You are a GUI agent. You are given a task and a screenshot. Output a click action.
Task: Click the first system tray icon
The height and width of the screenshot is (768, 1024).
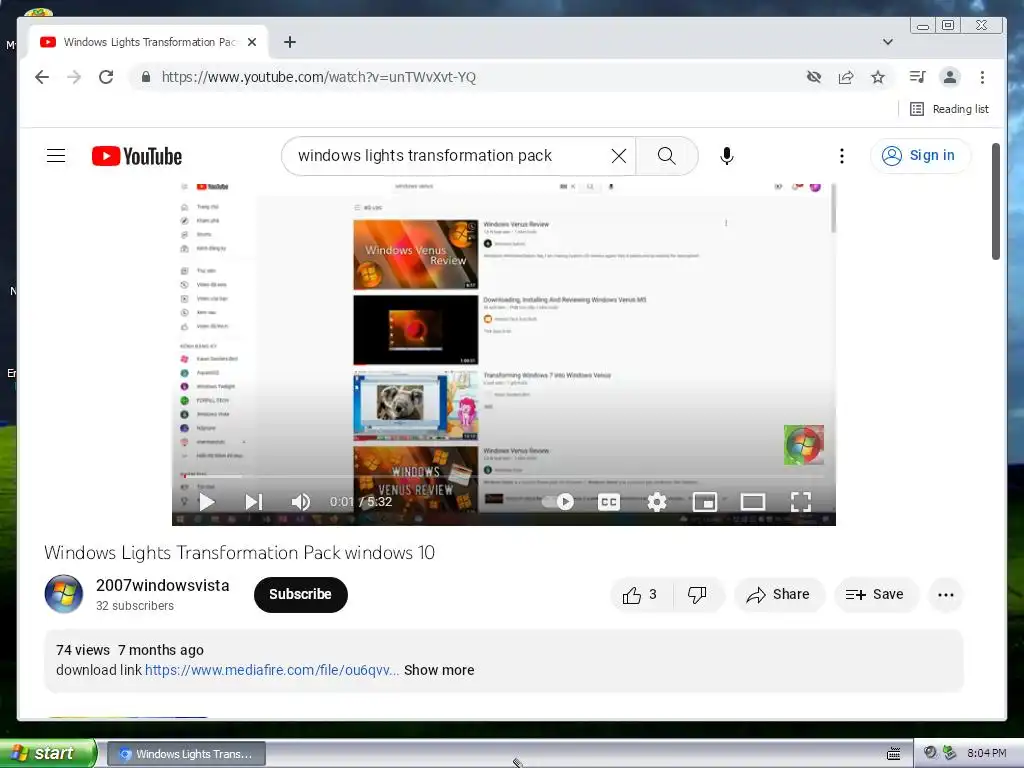[x=931, y=752]
